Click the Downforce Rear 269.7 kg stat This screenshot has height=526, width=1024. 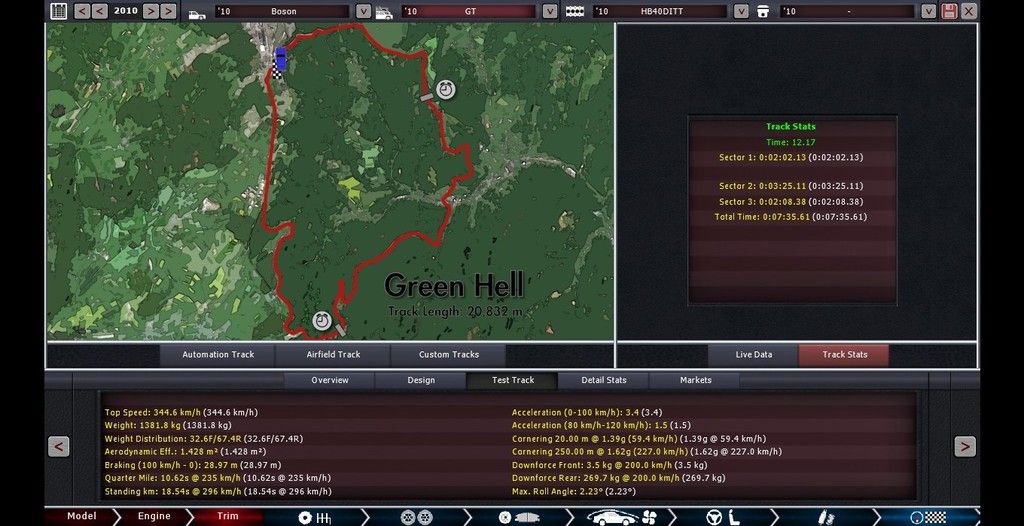618,478
